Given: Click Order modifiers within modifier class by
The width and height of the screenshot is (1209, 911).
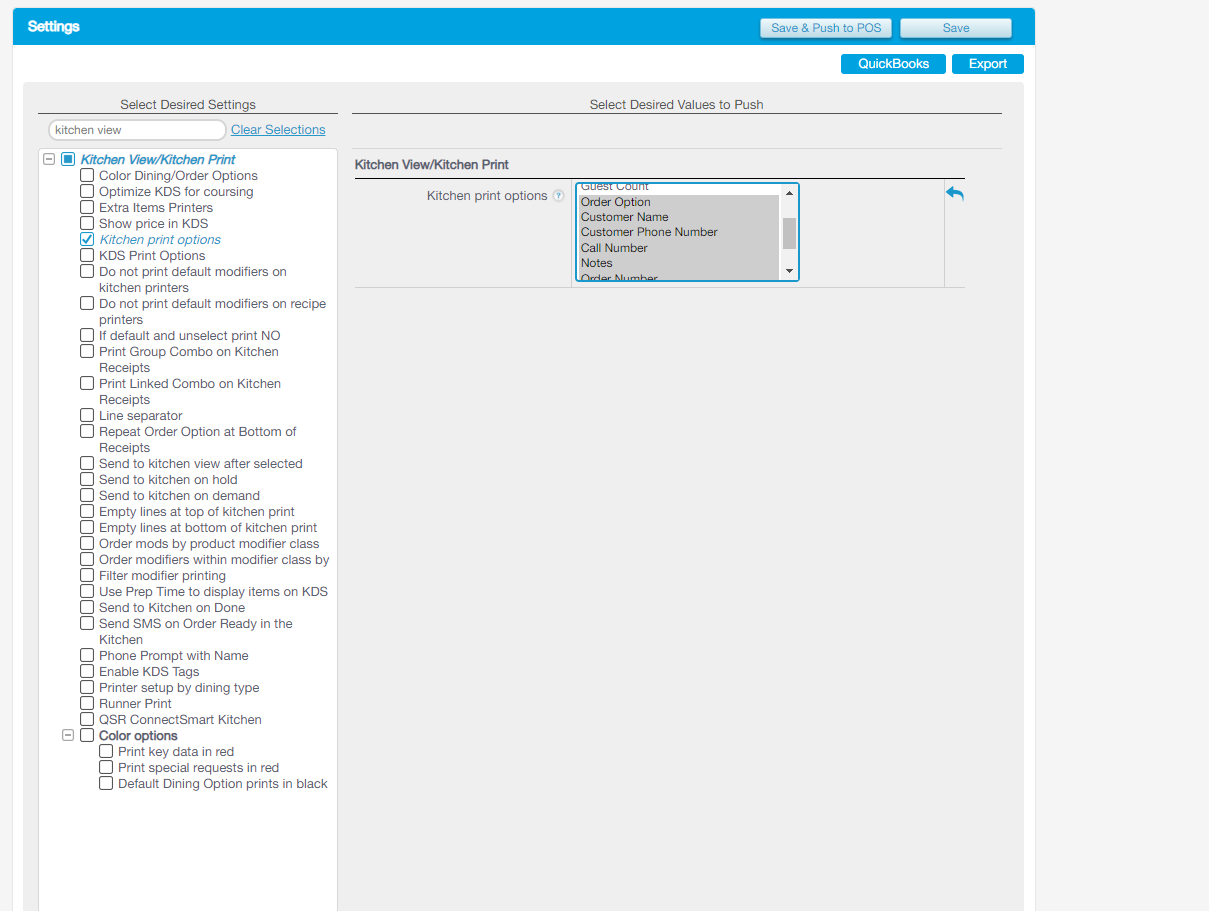Looking at the screenshot, I should point(214,559).
